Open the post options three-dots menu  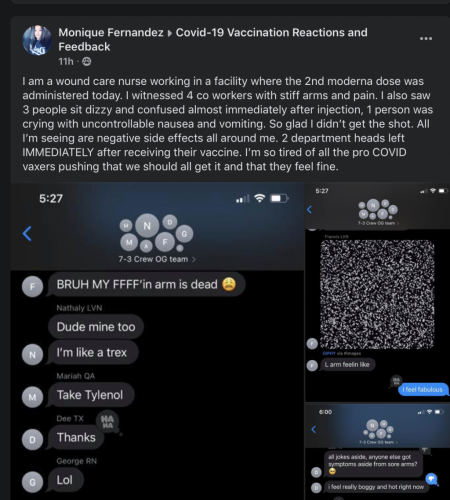click(426, 39)
